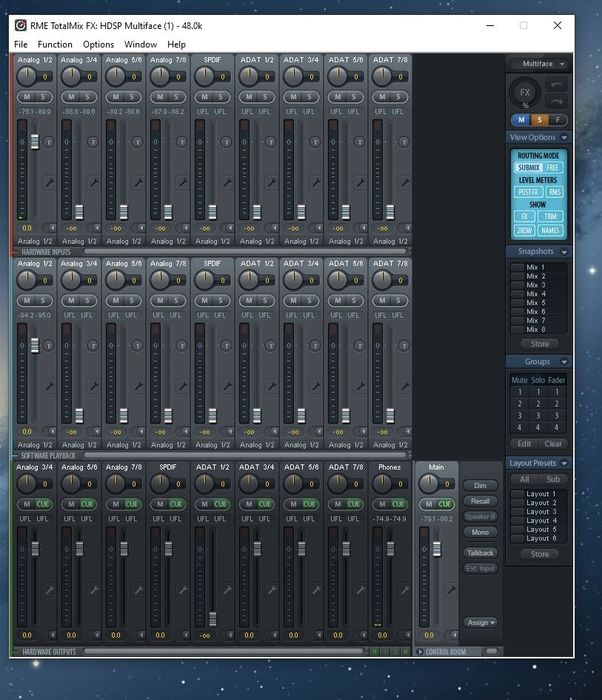
Task: Collapse the Groups panel
Action: pos(564,362)
